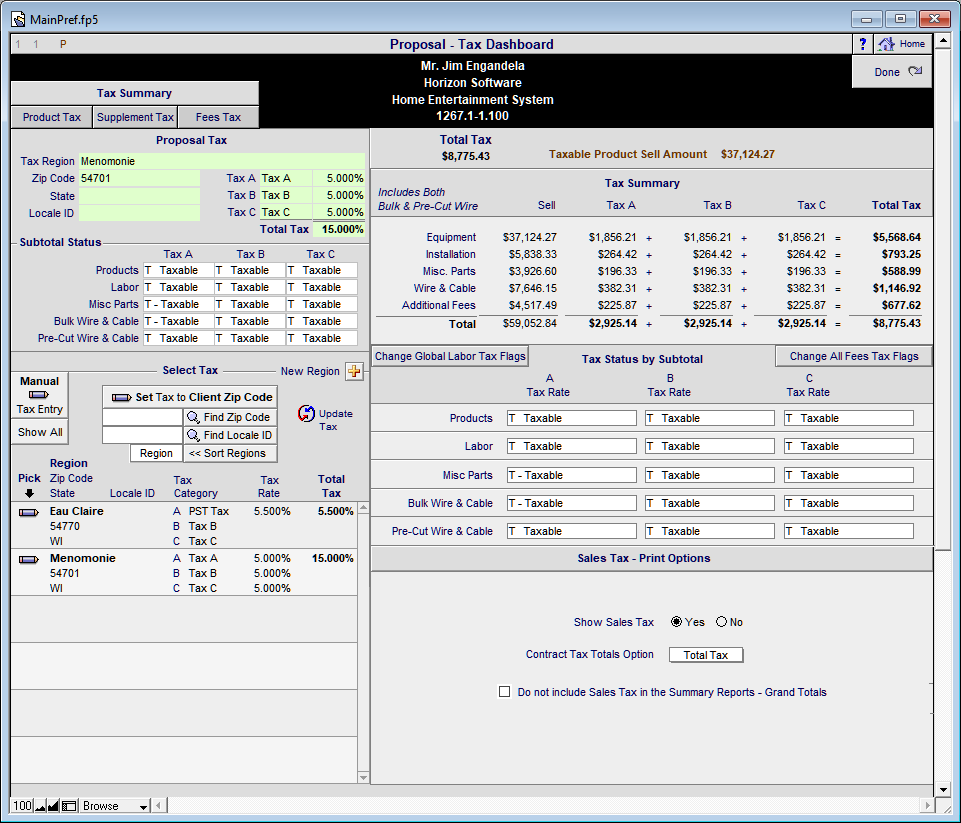Click the Done return arrow button
The image size is (961, 823).
892,72
